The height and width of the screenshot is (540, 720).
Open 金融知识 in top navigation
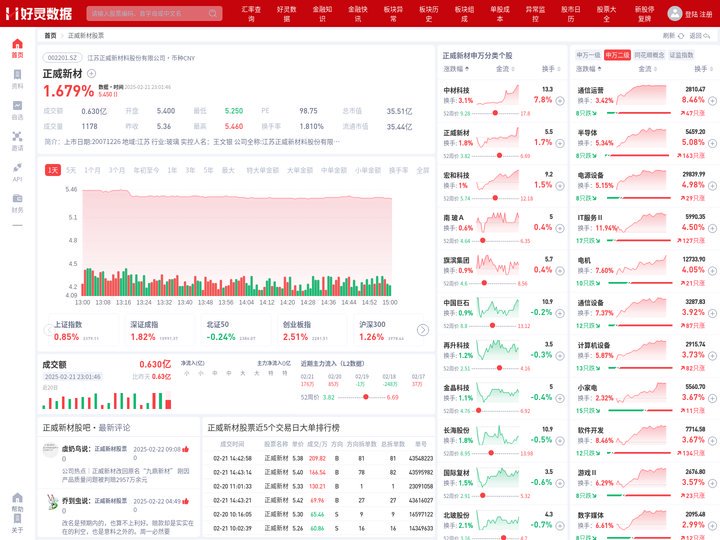322,14
